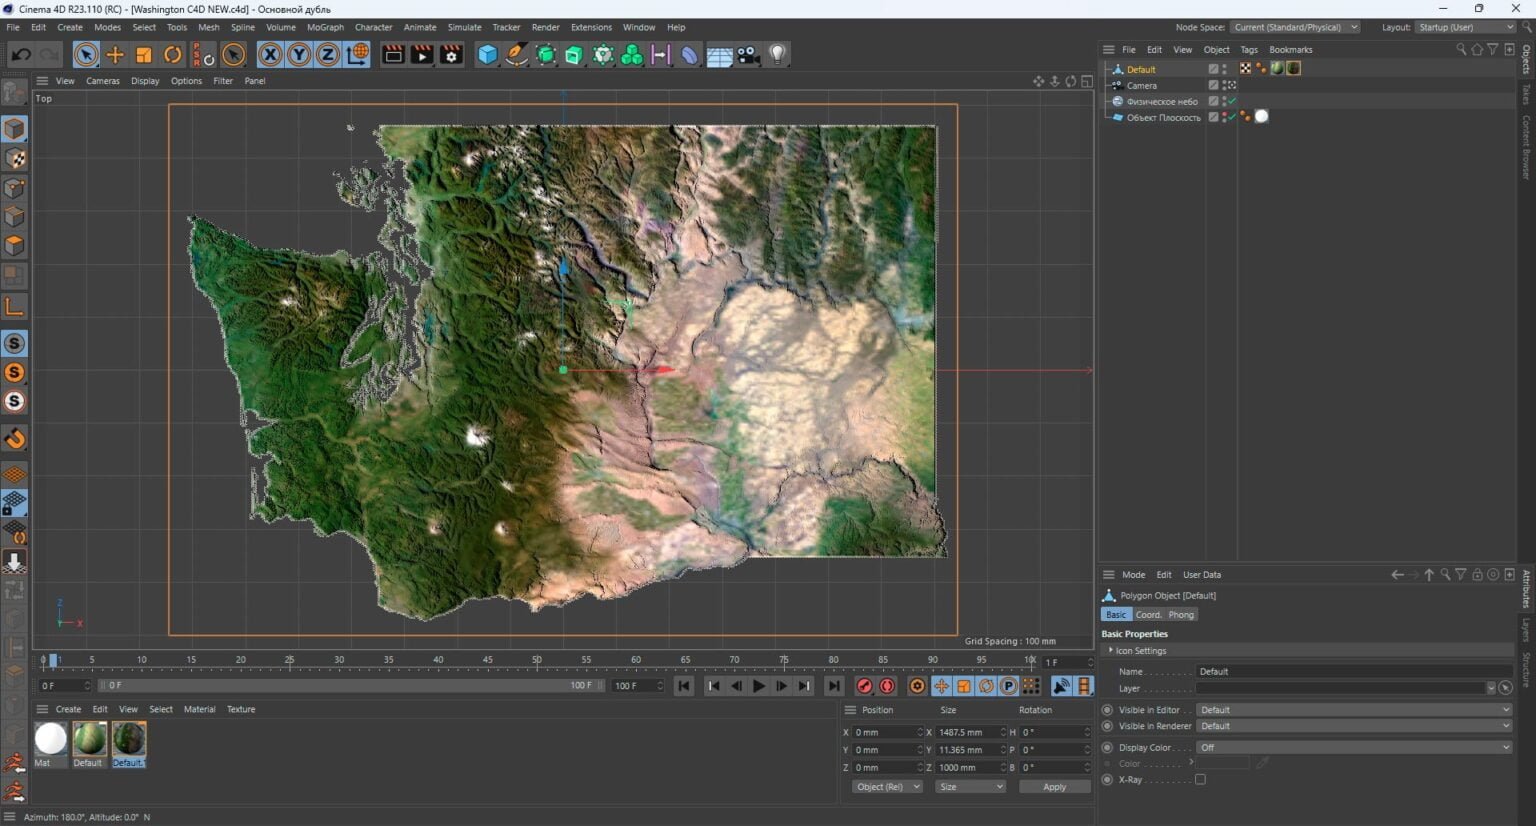This screenshot has height=826, width=1536.
Task: Enable the X axis constraint
Action: pos(269,55)
